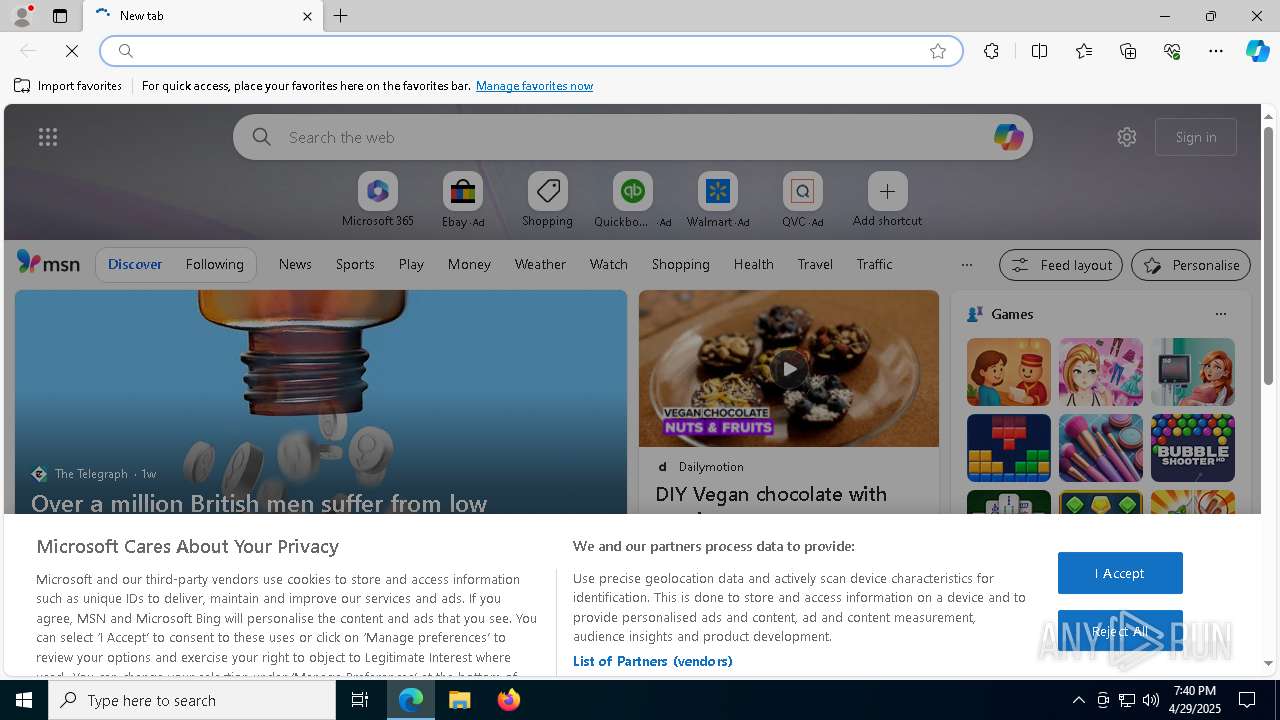Add this page to favorites star
The image size is (1280, 720).
tap(938, 51)
